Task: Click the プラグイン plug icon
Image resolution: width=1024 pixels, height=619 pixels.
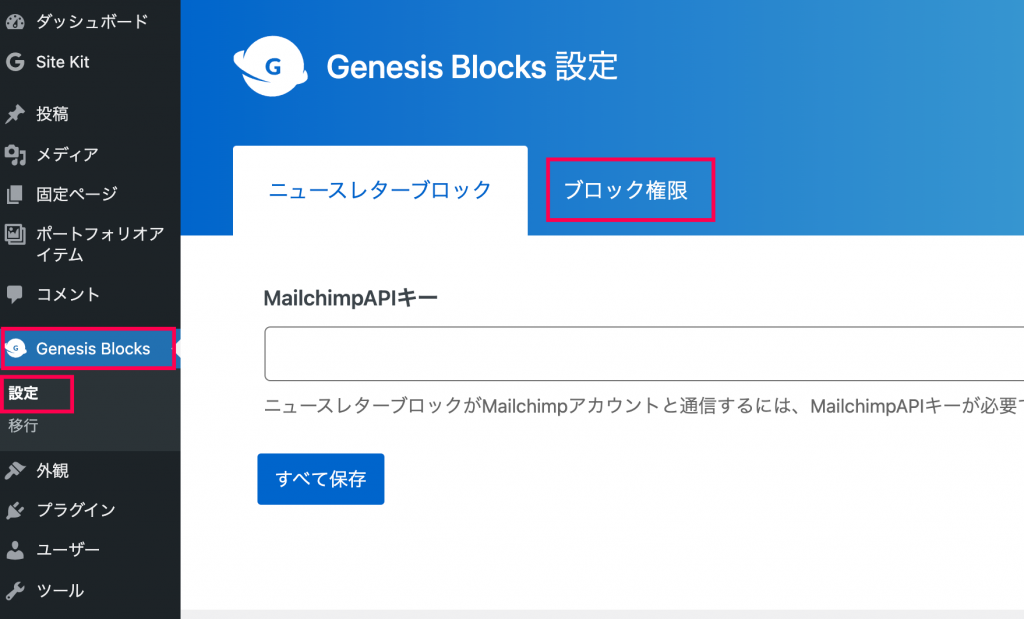Action: [15, 510]
